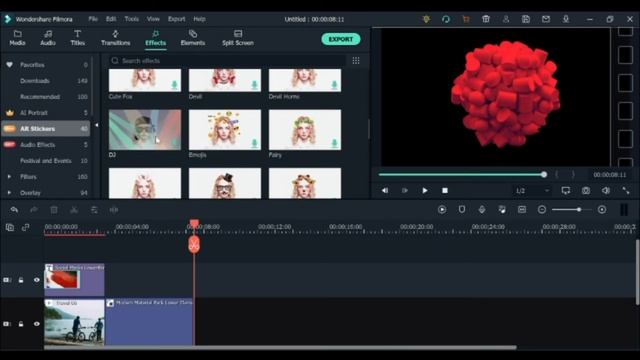
Task: Expand the Filters category arrow
Action: (9, 177)
